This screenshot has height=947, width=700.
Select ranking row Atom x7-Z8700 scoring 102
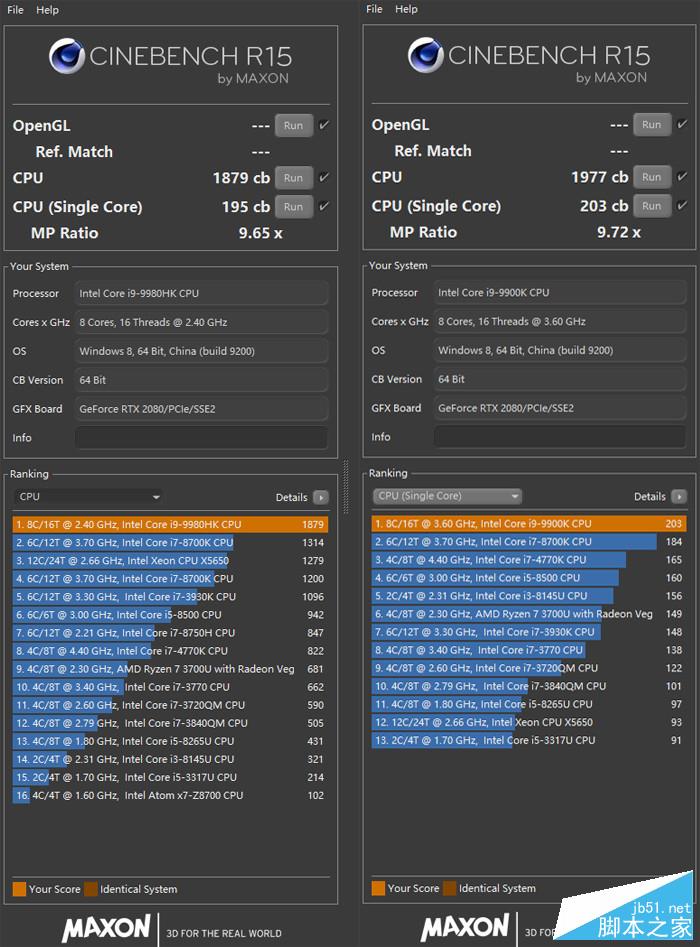[x=170, y=795]
